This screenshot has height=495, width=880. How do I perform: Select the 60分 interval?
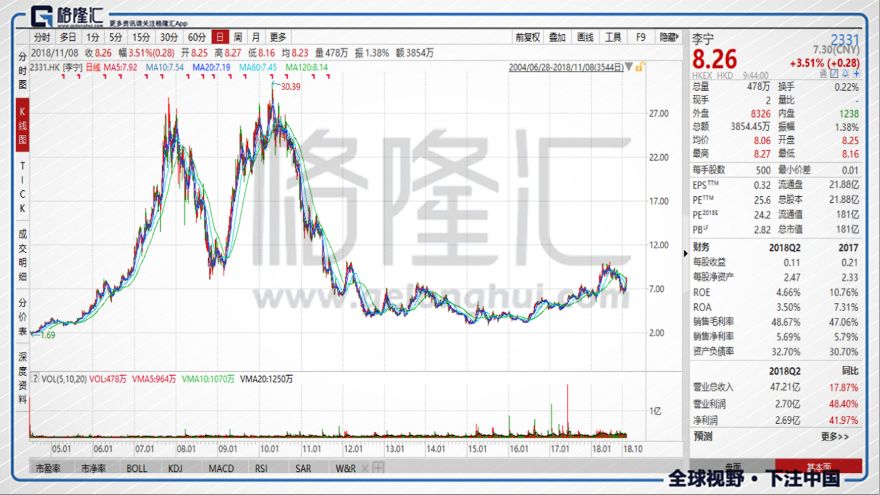196,37
